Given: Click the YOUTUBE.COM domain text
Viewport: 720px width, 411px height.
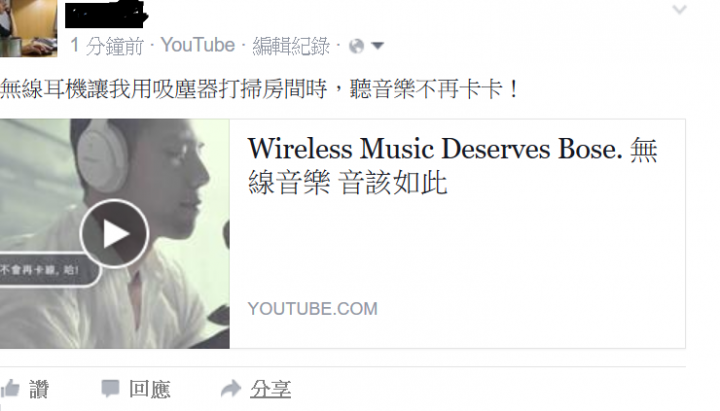Looking at the screenshot, I should coord(313,309).
